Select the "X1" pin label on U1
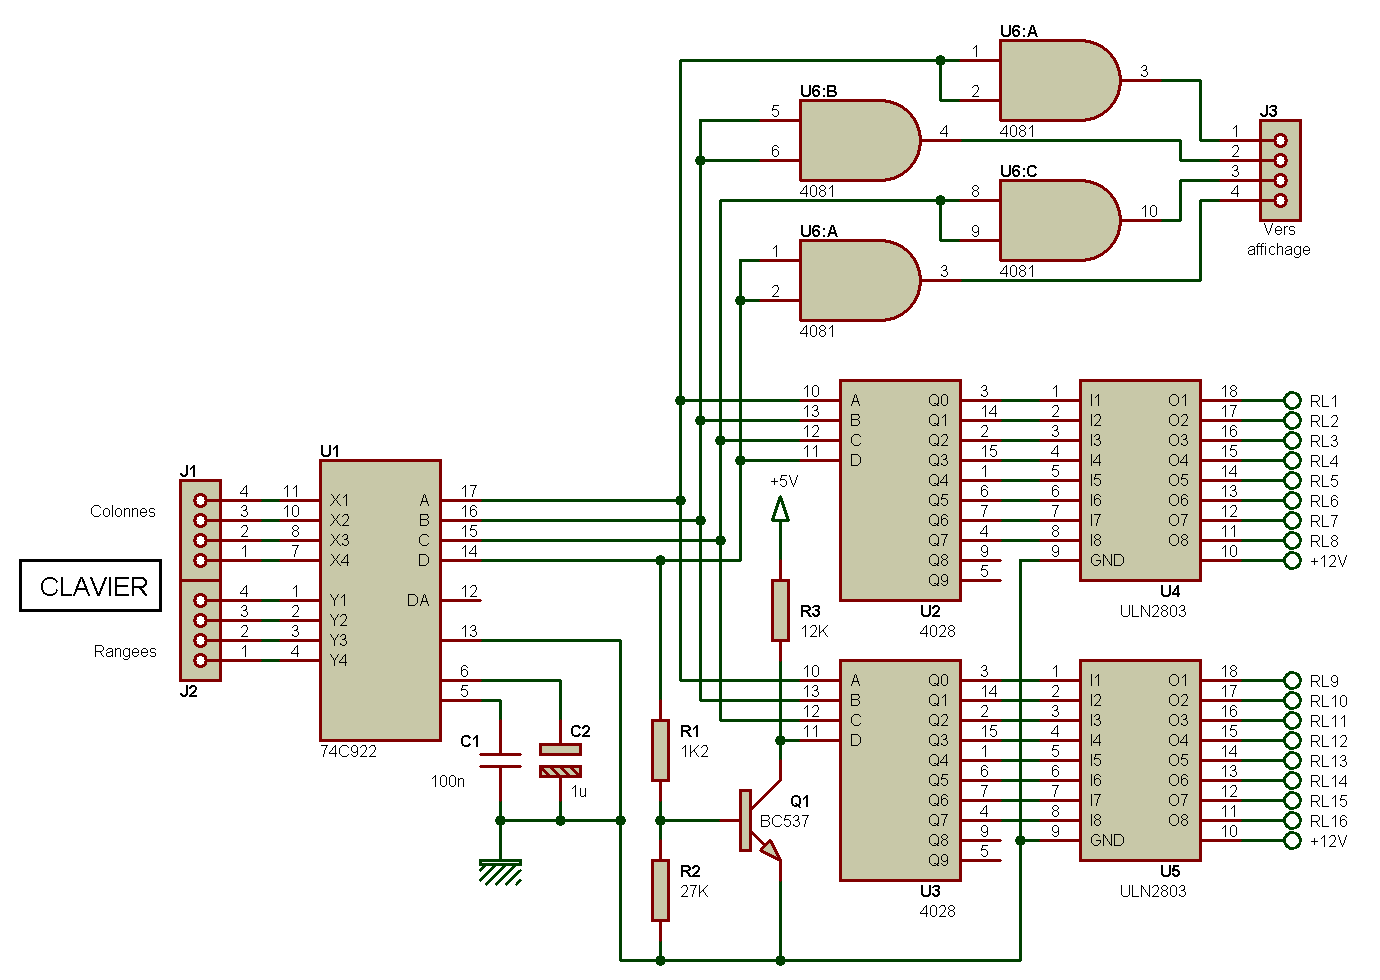This screenshot has width=1380, height=980. [x=340, y=500]
